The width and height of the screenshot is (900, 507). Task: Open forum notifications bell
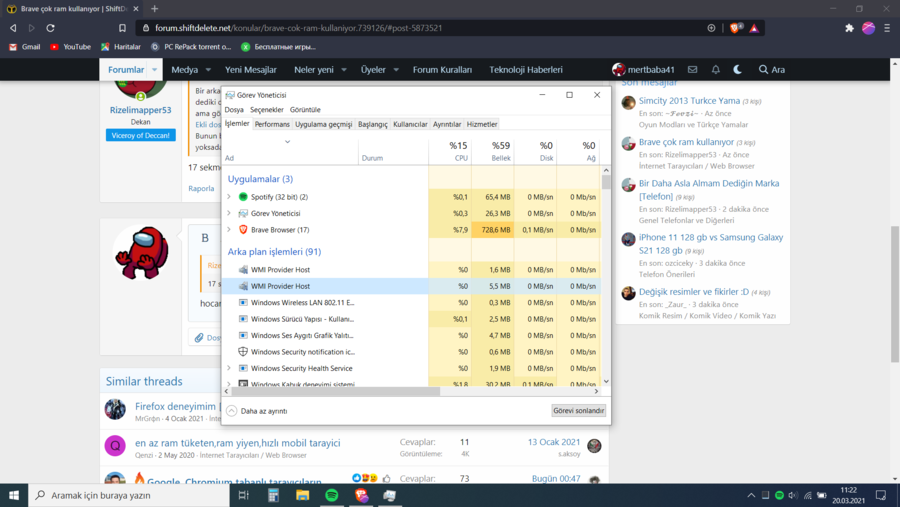[x=716, y=69]
